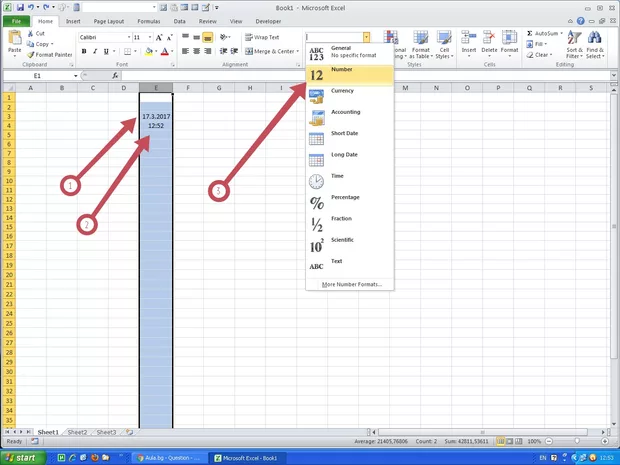Choose the Currency format option

coord(350,97)
